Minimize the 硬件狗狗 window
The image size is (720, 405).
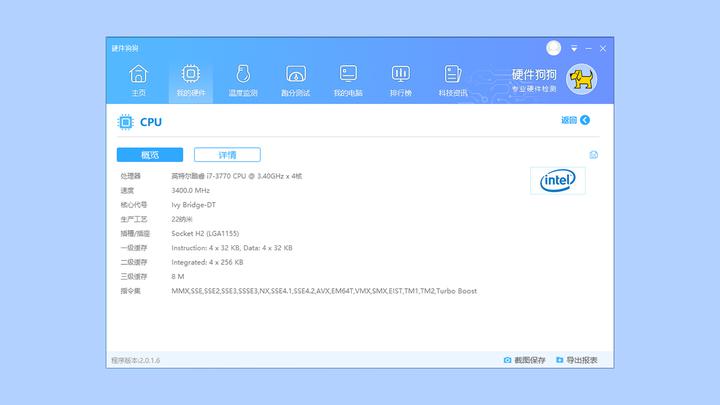588,48
